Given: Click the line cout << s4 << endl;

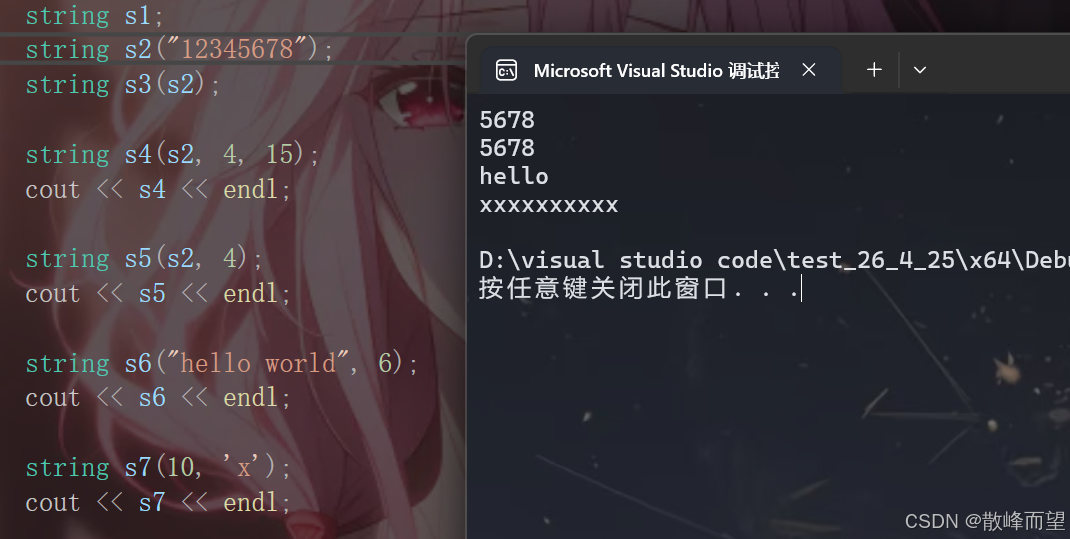Looking at the screenshot, I should point(158,189).
